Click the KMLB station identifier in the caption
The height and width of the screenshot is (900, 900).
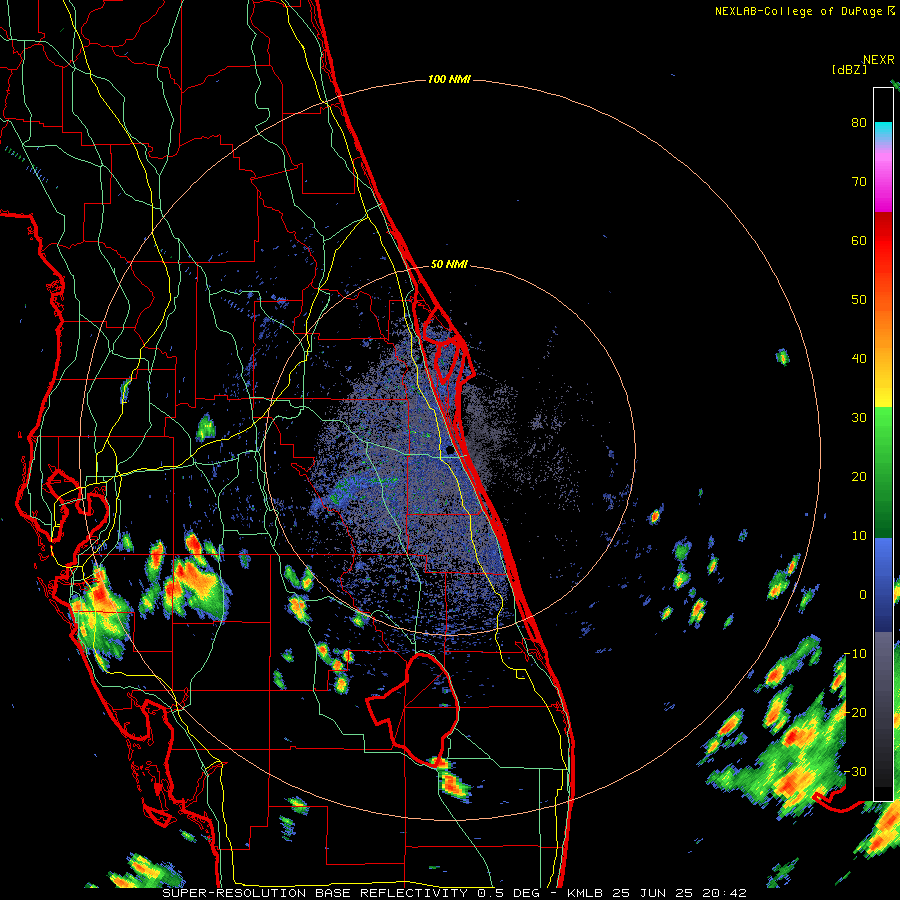(586, 893)
